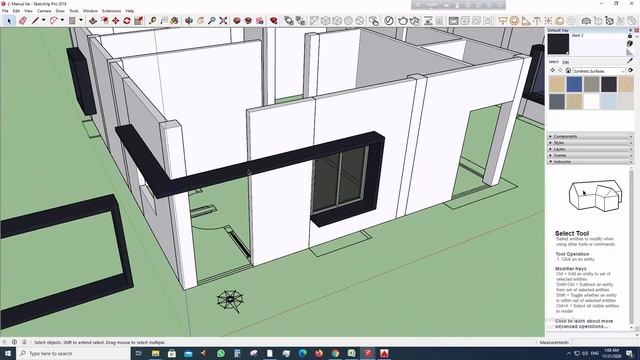Open Line tool variations dropdown arrow
The image size is (640, 360).
coord(43,20)
